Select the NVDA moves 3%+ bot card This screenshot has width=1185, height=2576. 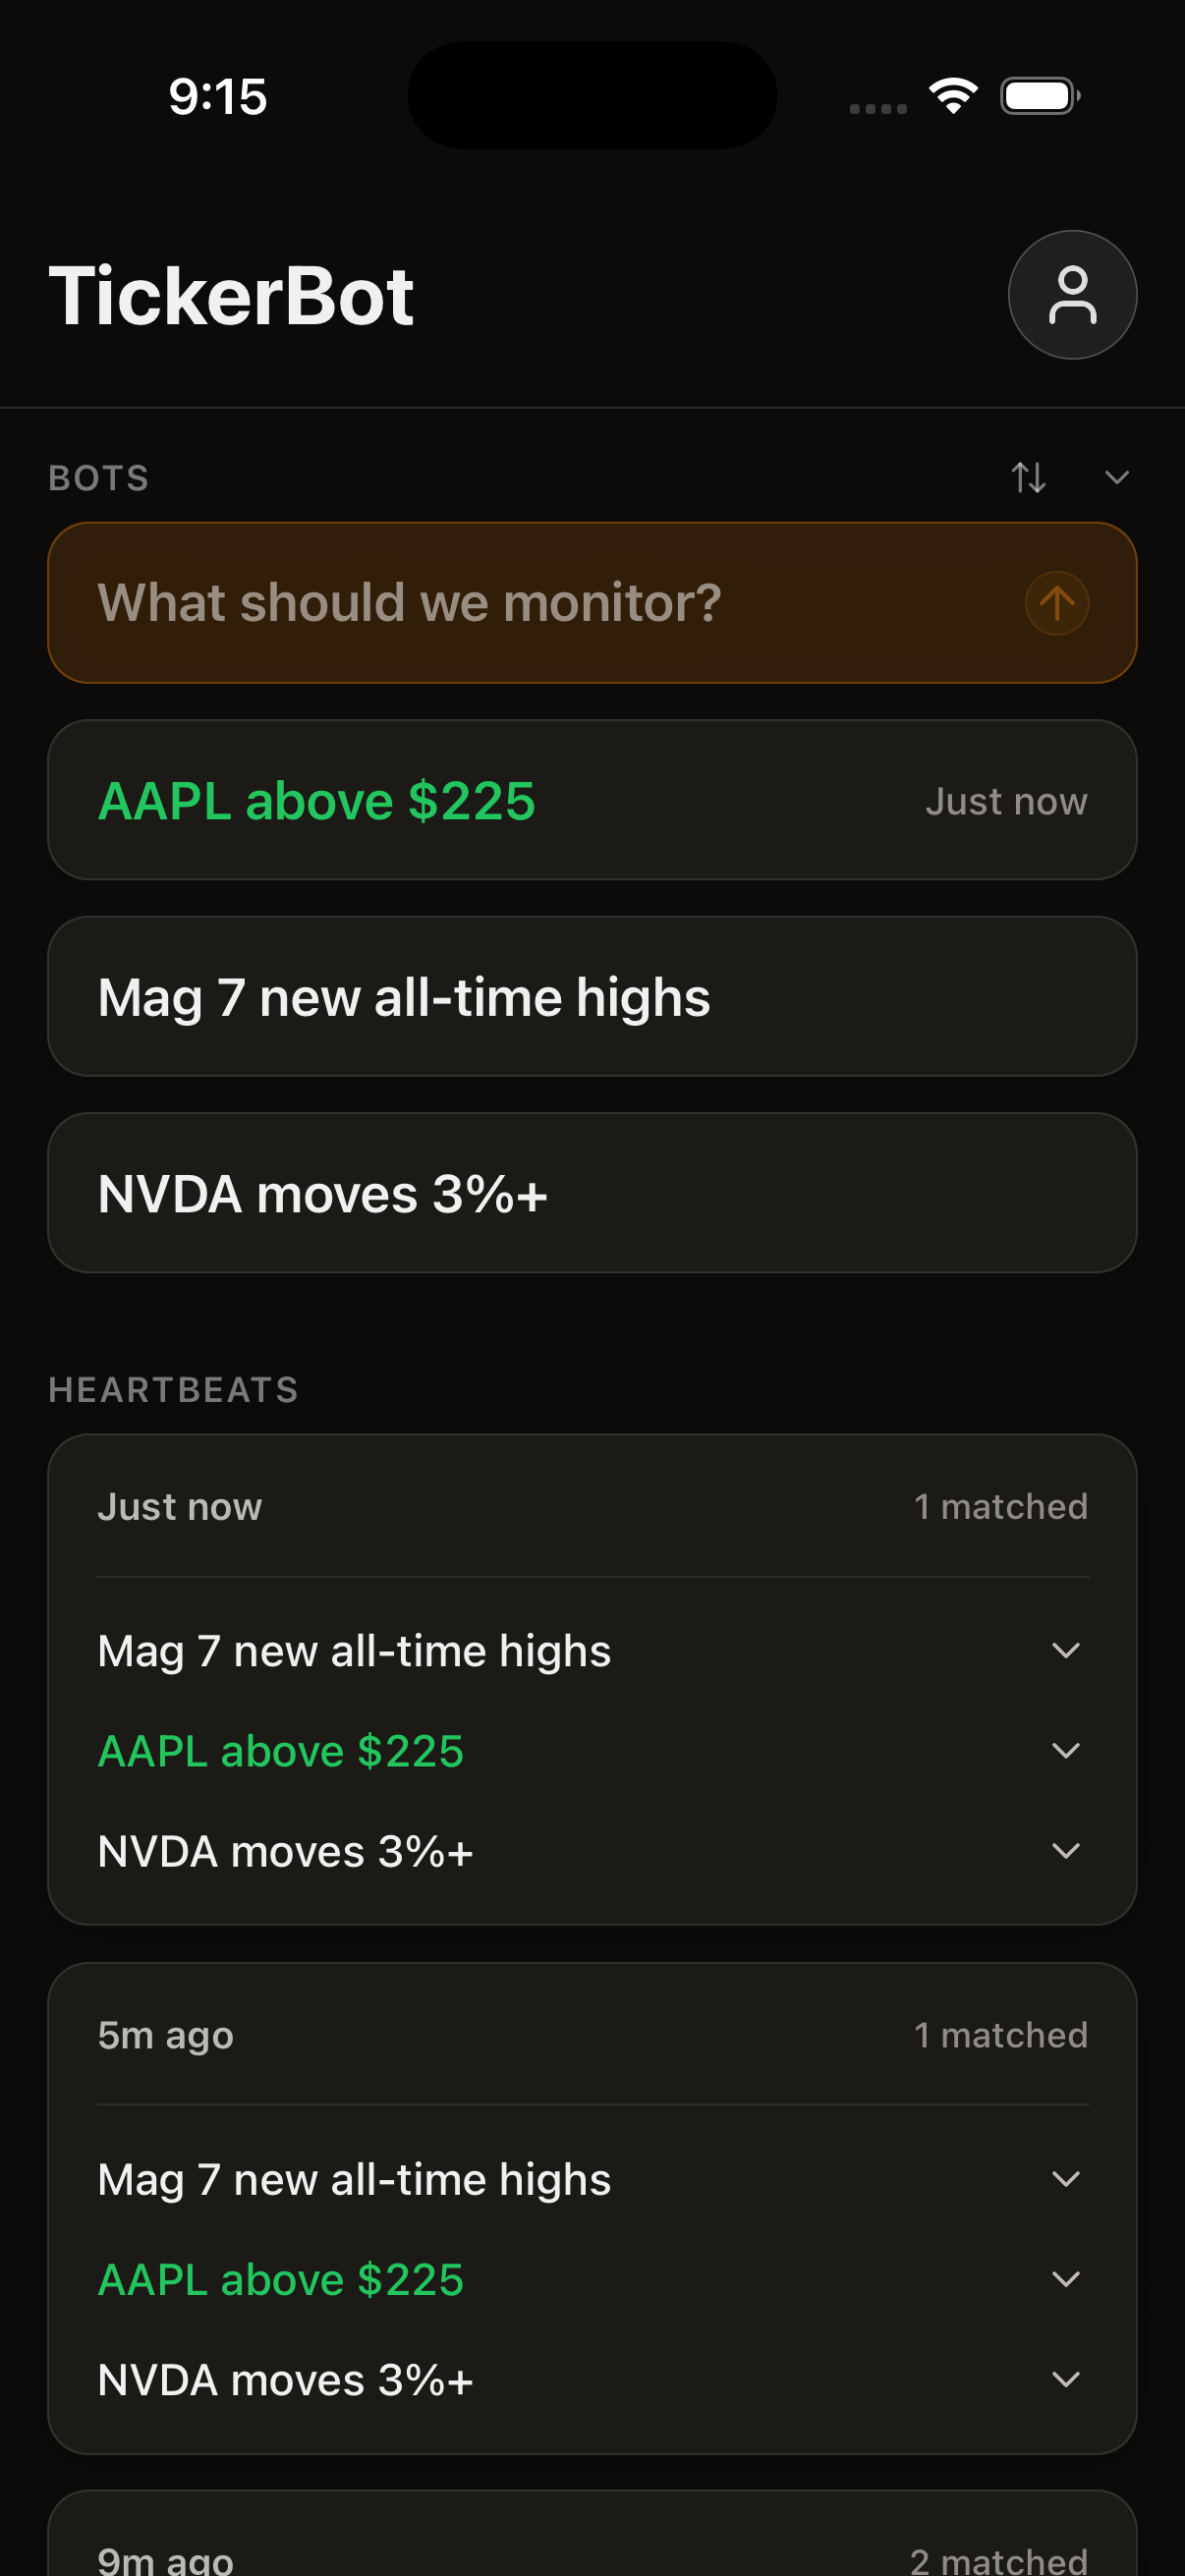click(x=592, y=1193)
